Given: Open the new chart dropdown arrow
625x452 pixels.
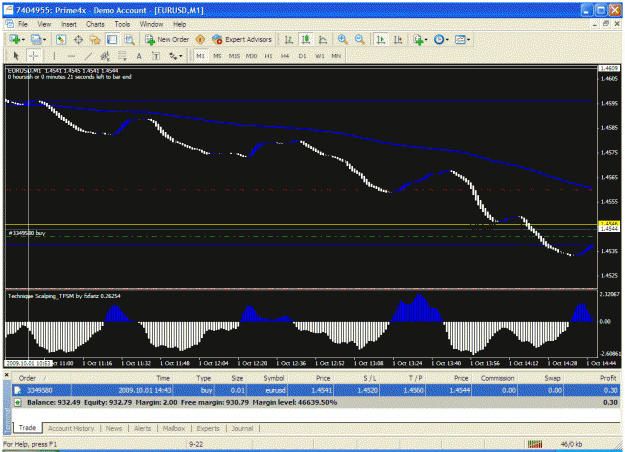Looking at the screenshot, I should click(x=23, y=40).
